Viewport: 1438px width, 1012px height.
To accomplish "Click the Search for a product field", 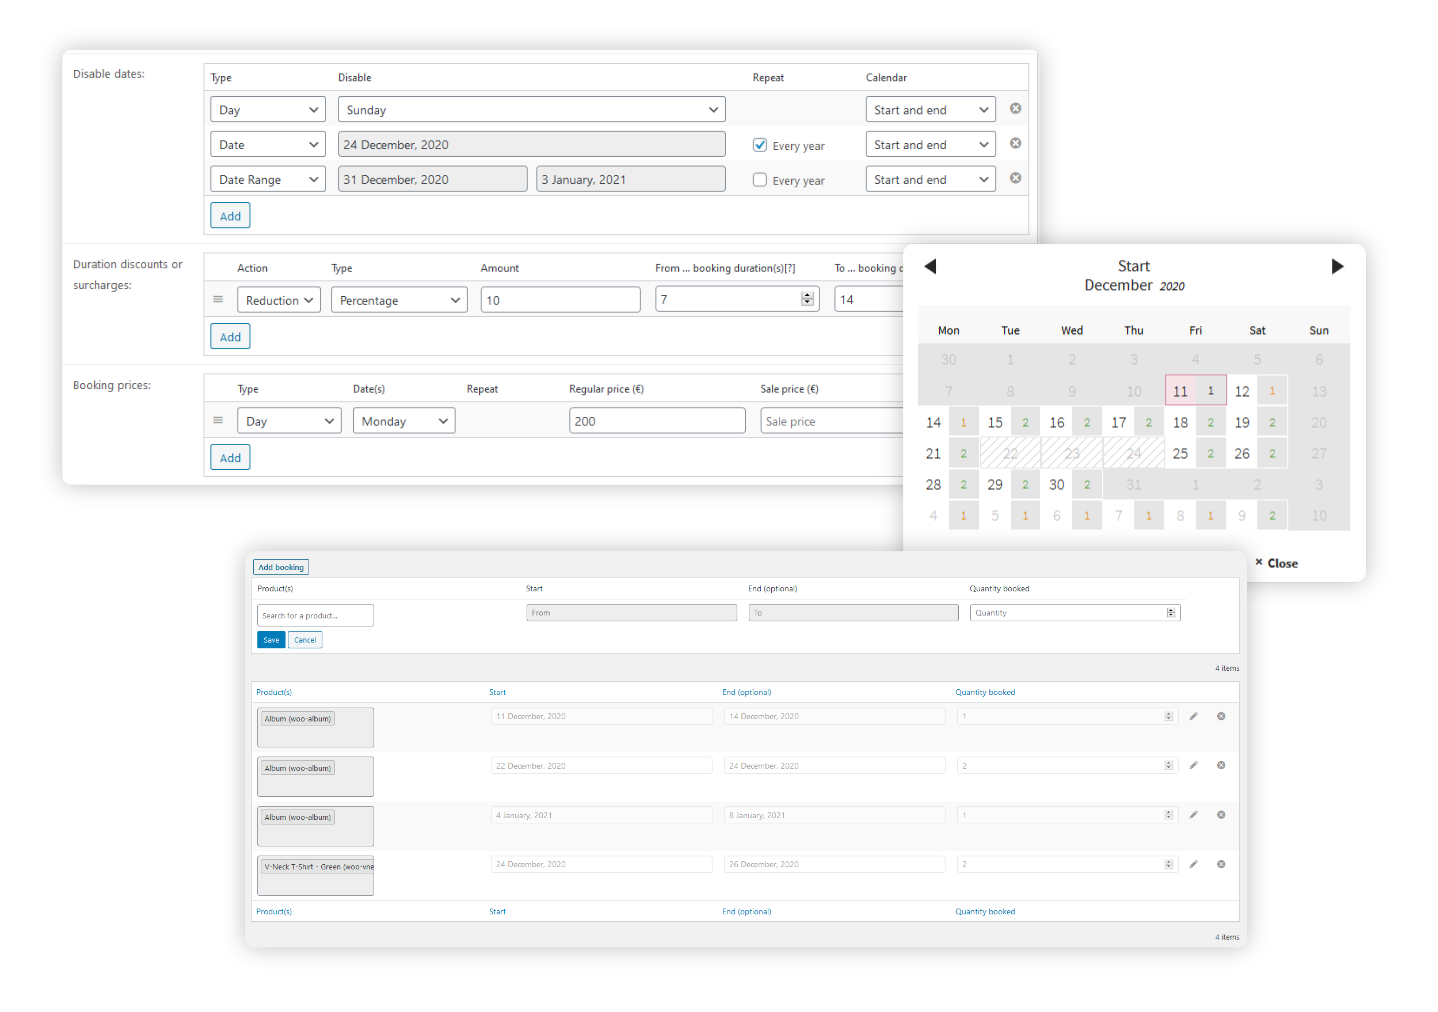I will coord(315,615).
